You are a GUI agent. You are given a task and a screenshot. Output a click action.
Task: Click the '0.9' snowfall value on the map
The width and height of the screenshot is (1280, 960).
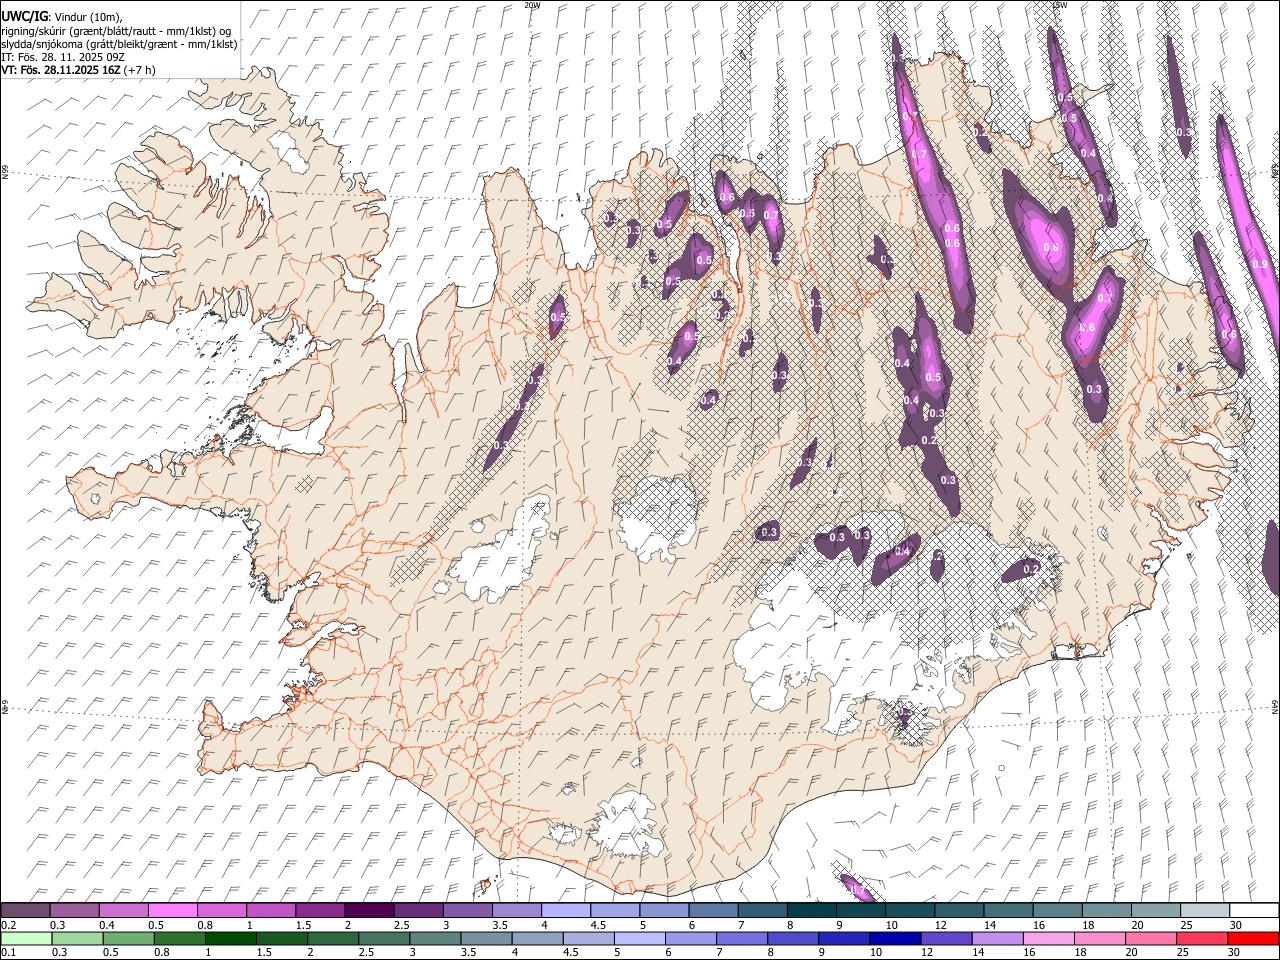pos(1260,264)
